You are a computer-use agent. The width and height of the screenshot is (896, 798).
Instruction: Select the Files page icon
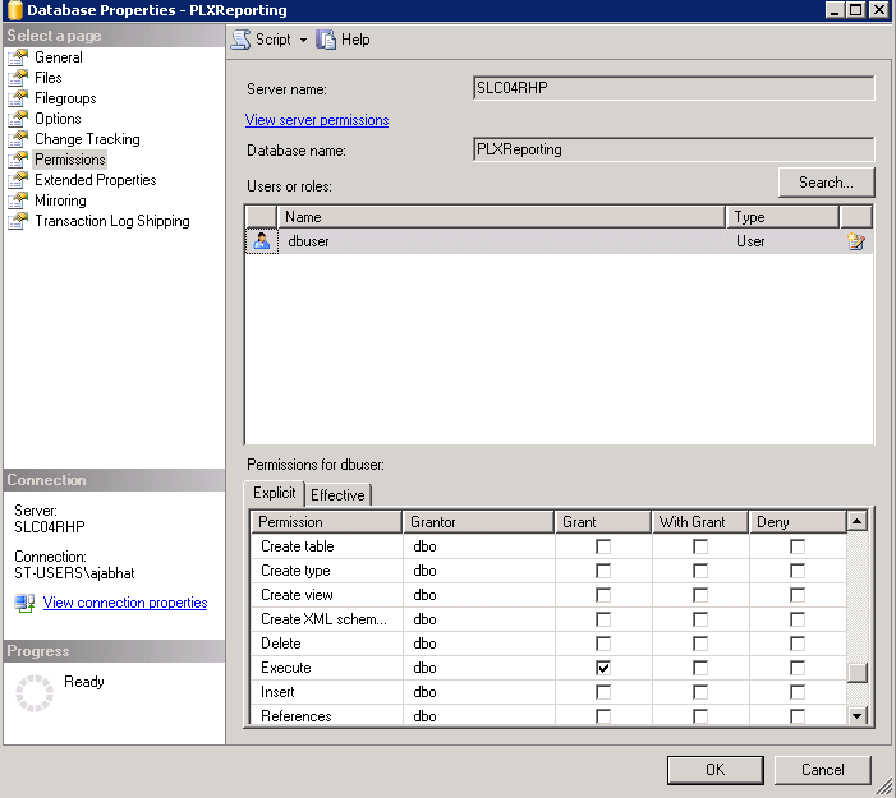point(18,78)
